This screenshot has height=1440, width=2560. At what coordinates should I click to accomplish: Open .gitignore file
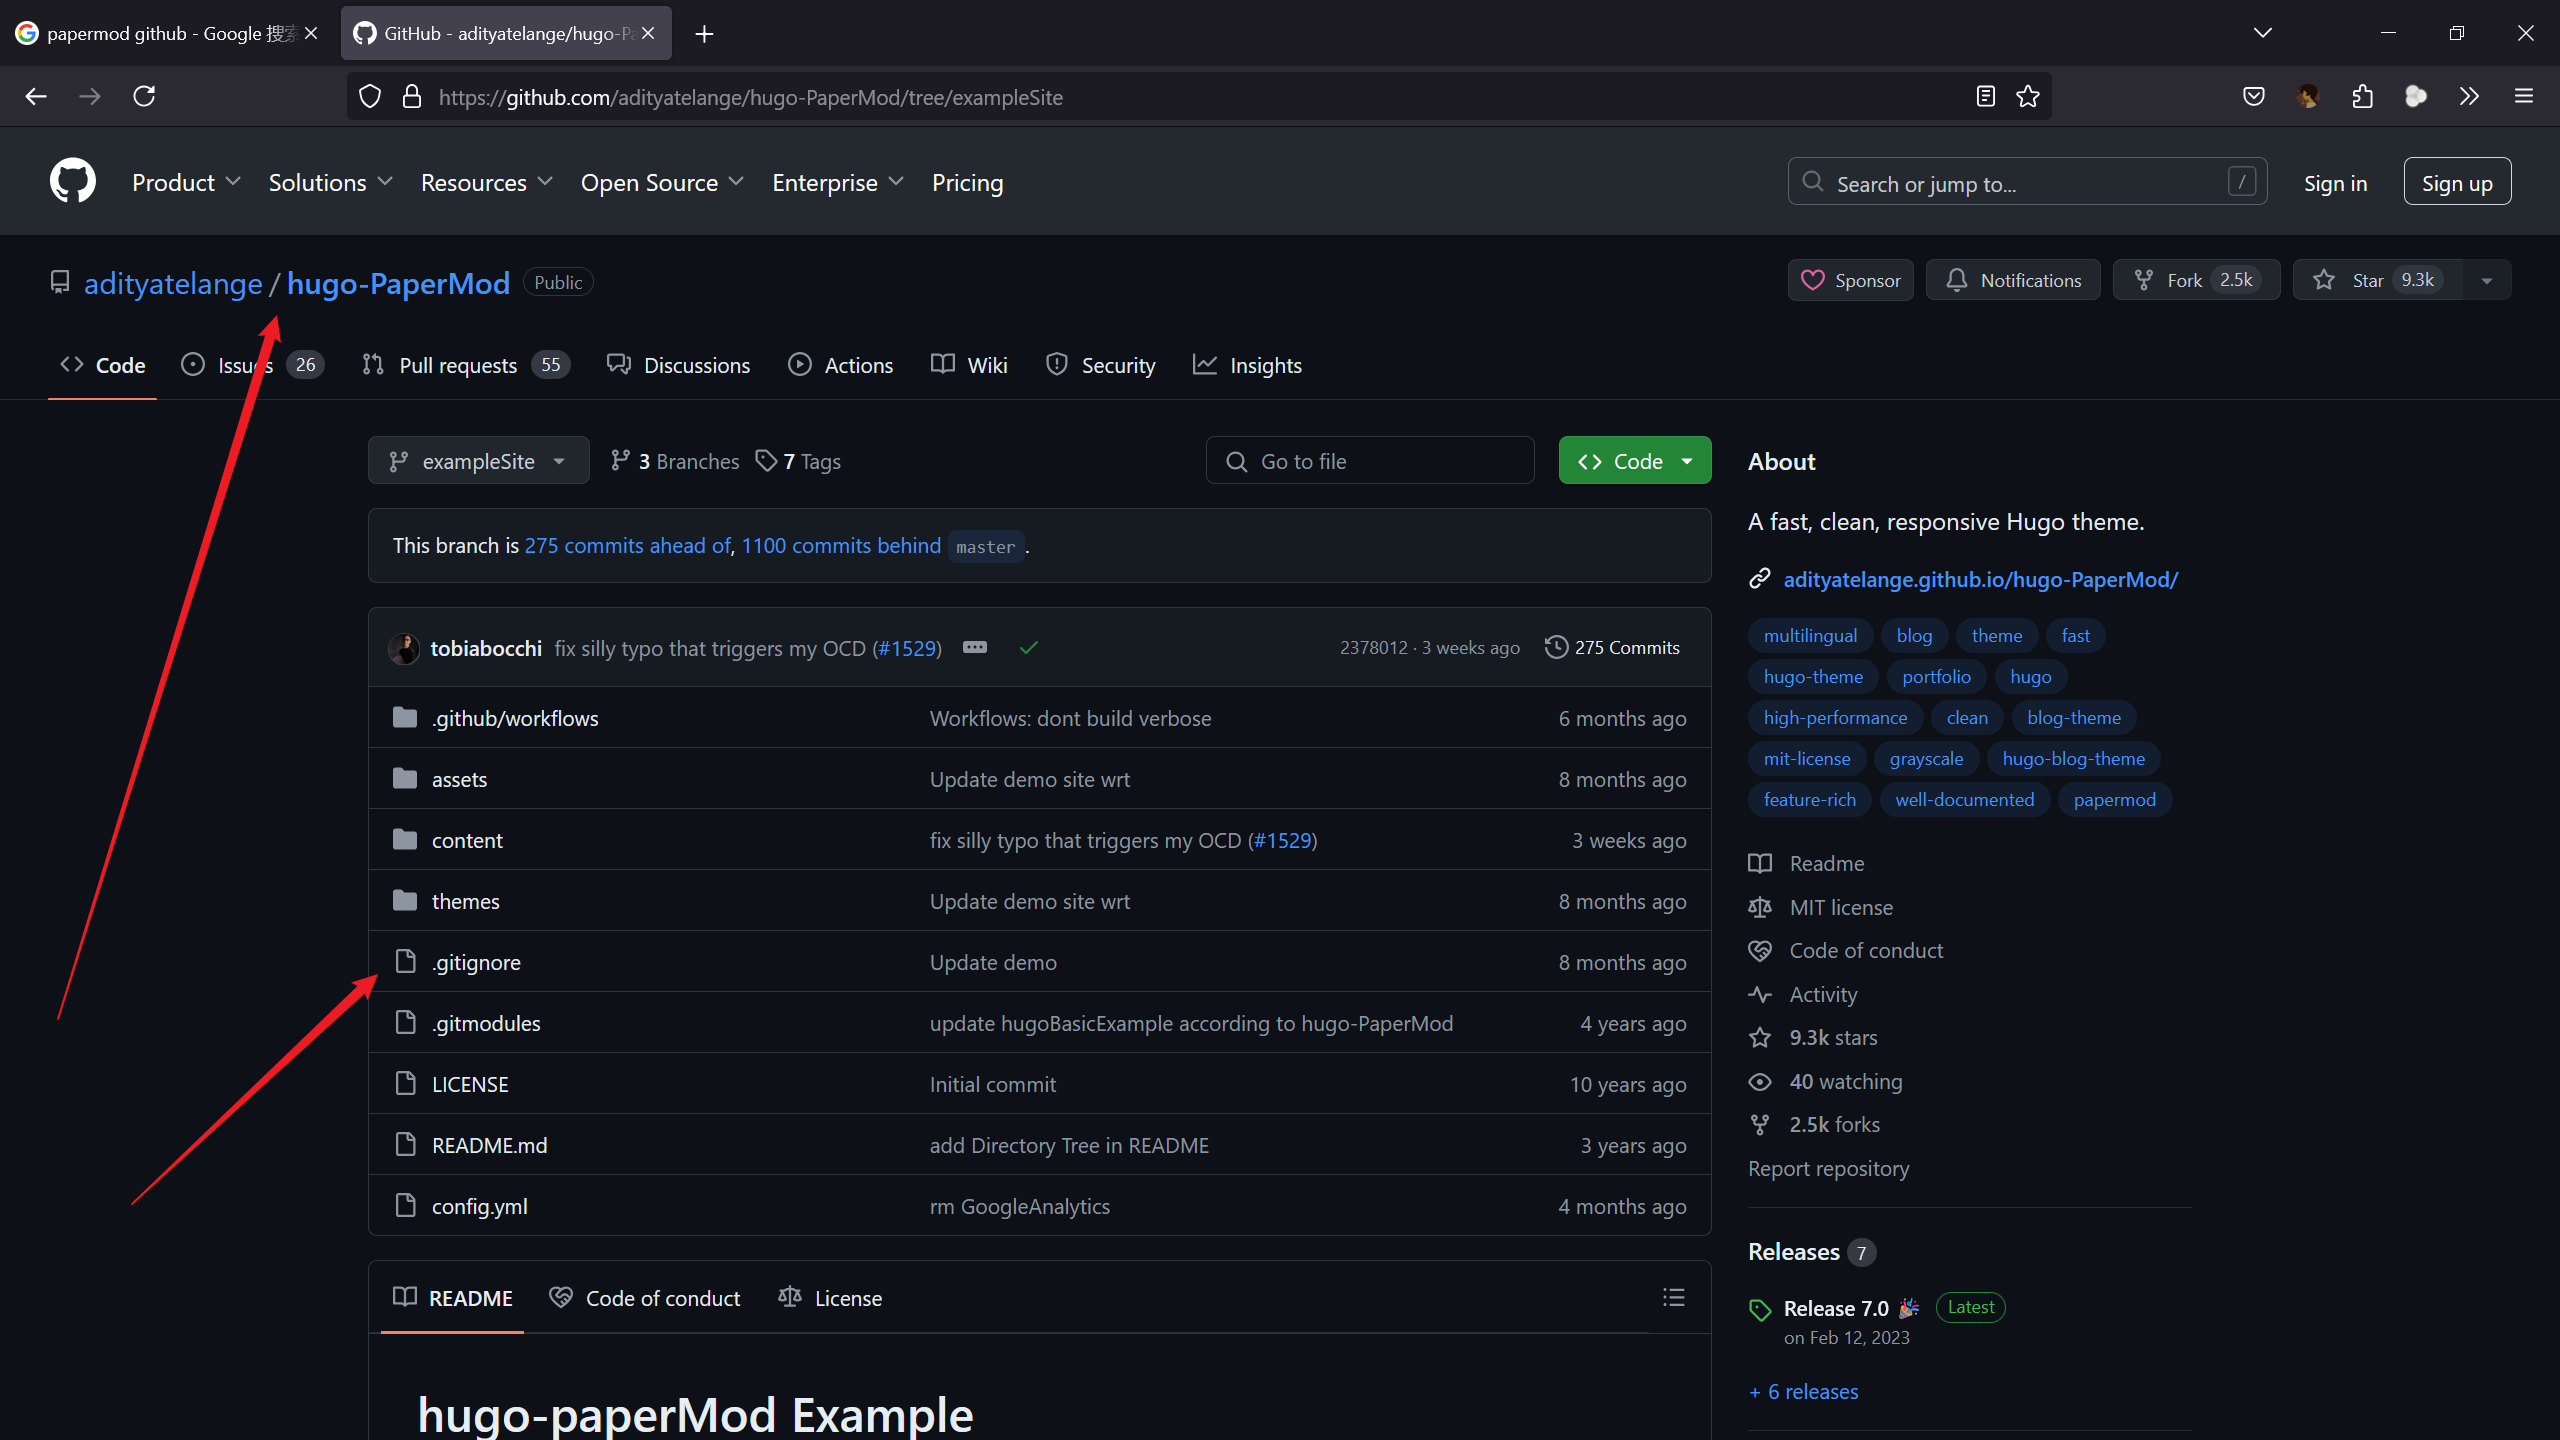tap(476, 962)
